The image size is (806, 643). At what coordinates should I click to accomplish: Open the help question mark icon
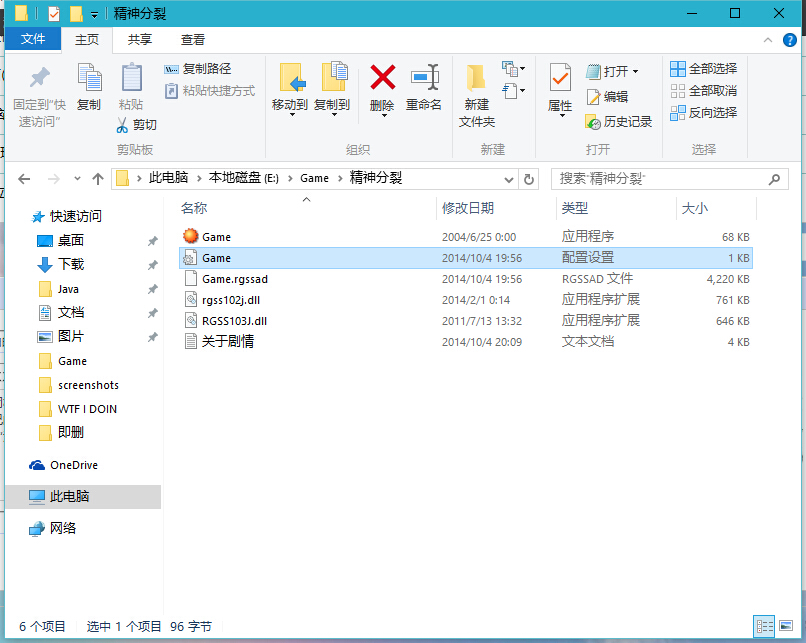[790, 40]
